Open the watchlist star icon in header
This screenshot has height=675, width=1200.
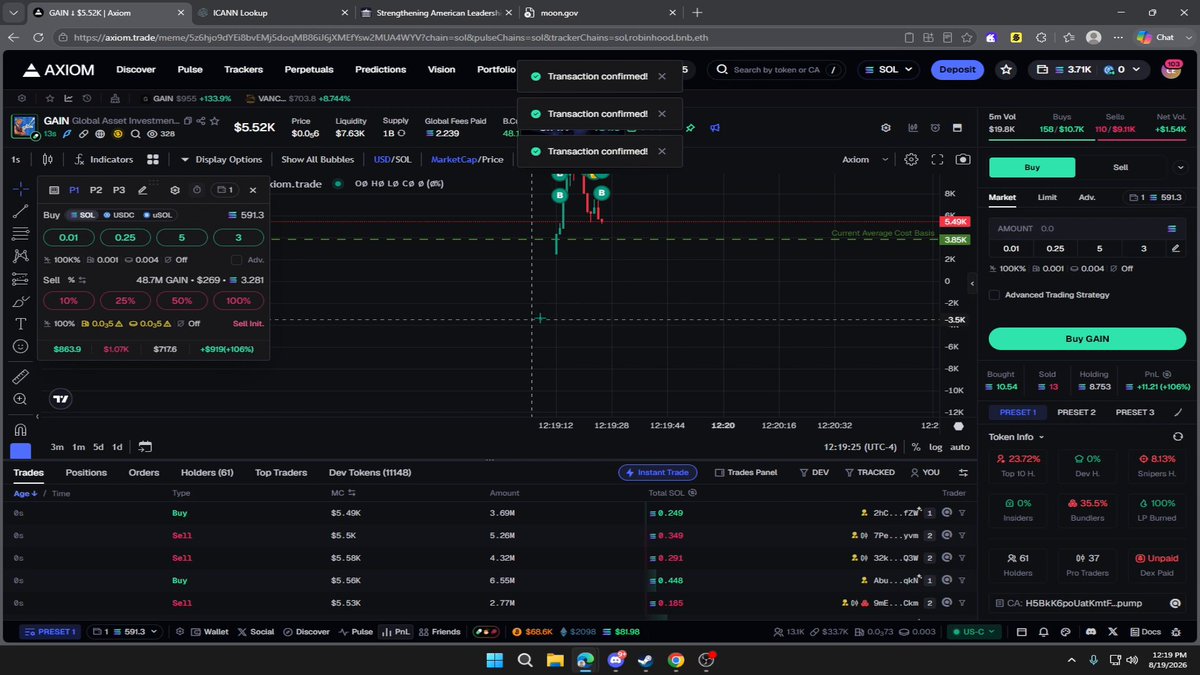click(1006, 70)
